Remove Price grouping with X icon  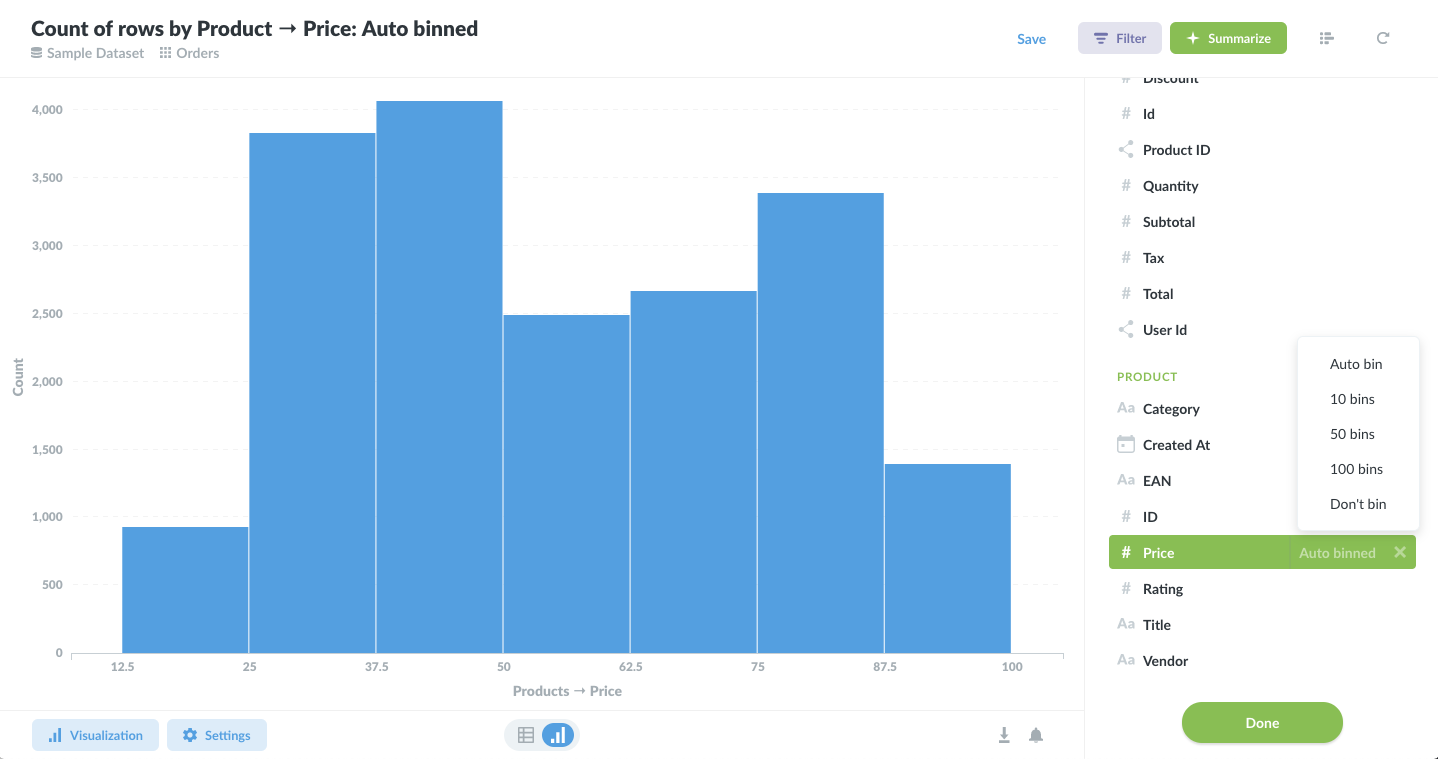(x=1400, y=552)
